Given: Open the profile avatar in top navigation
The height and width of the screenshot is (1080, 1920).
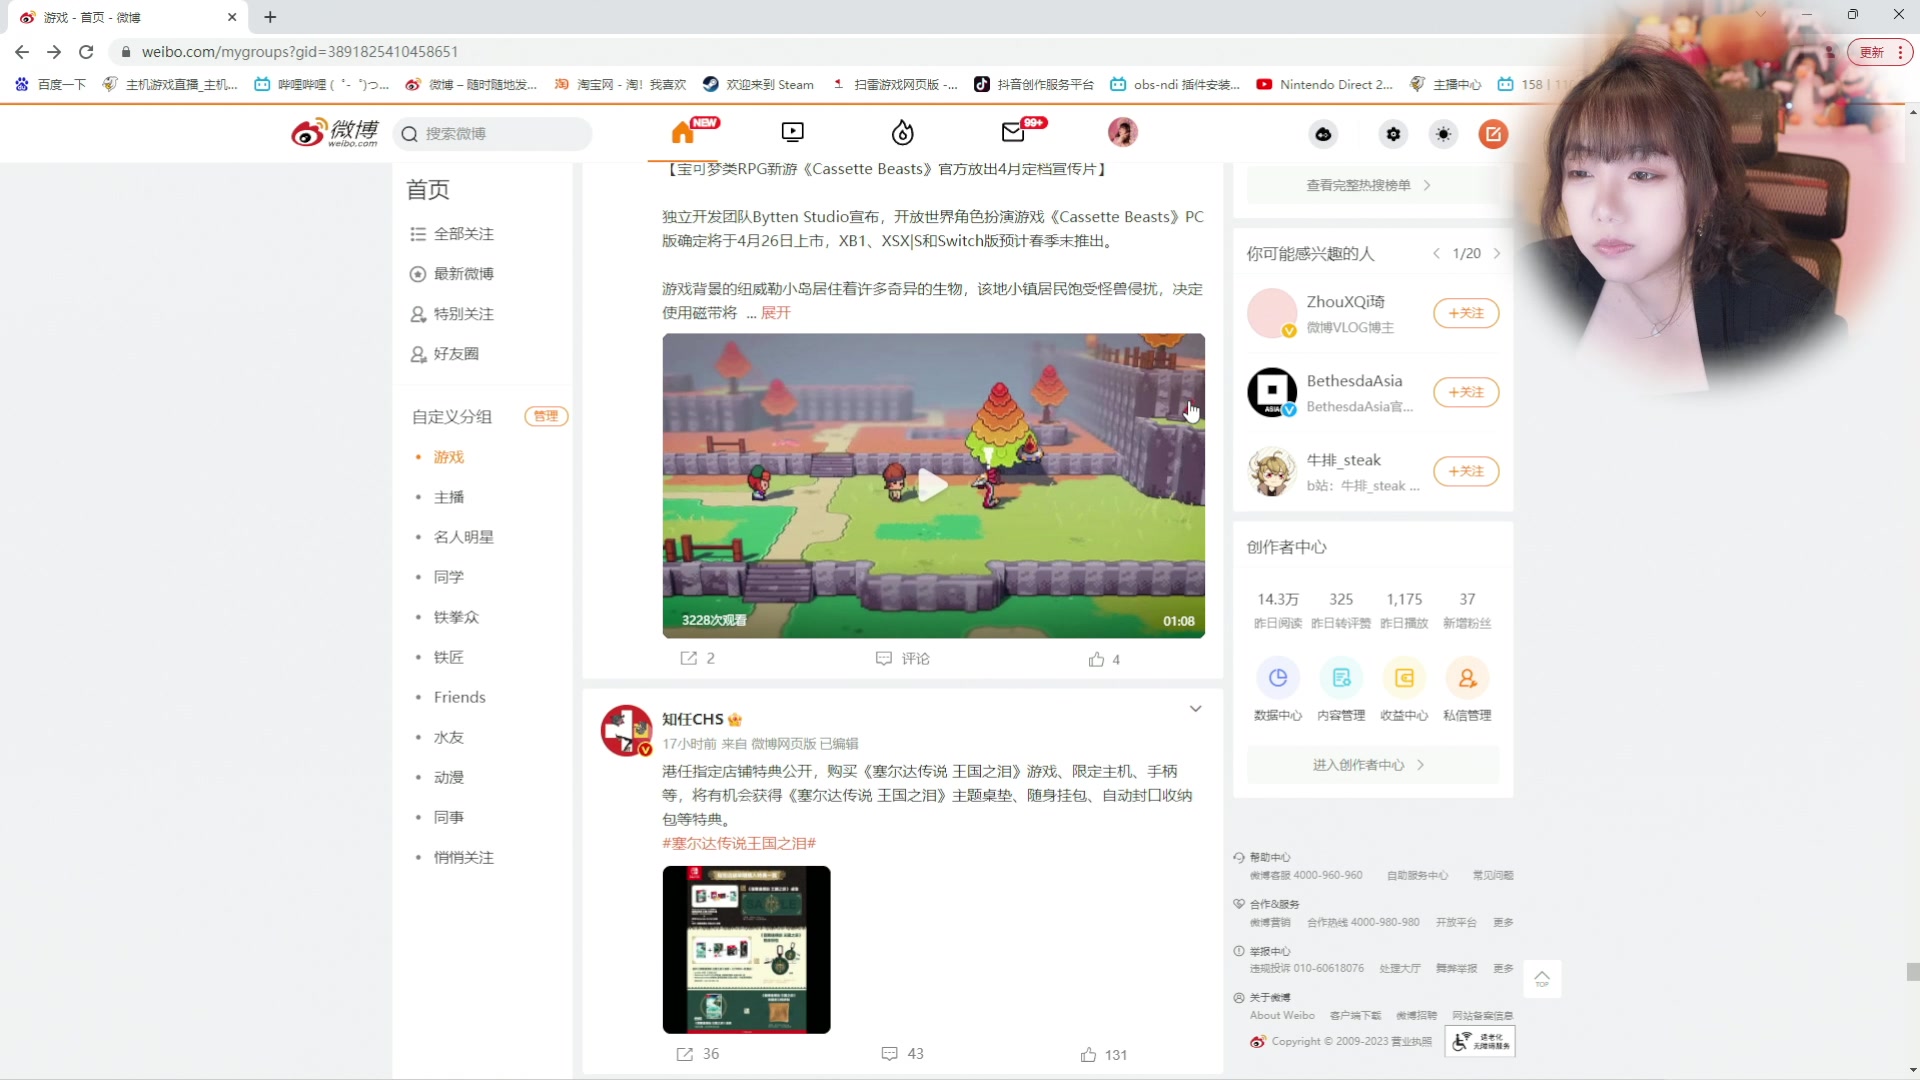Looking at the screenshot, I should (1123, 132).
